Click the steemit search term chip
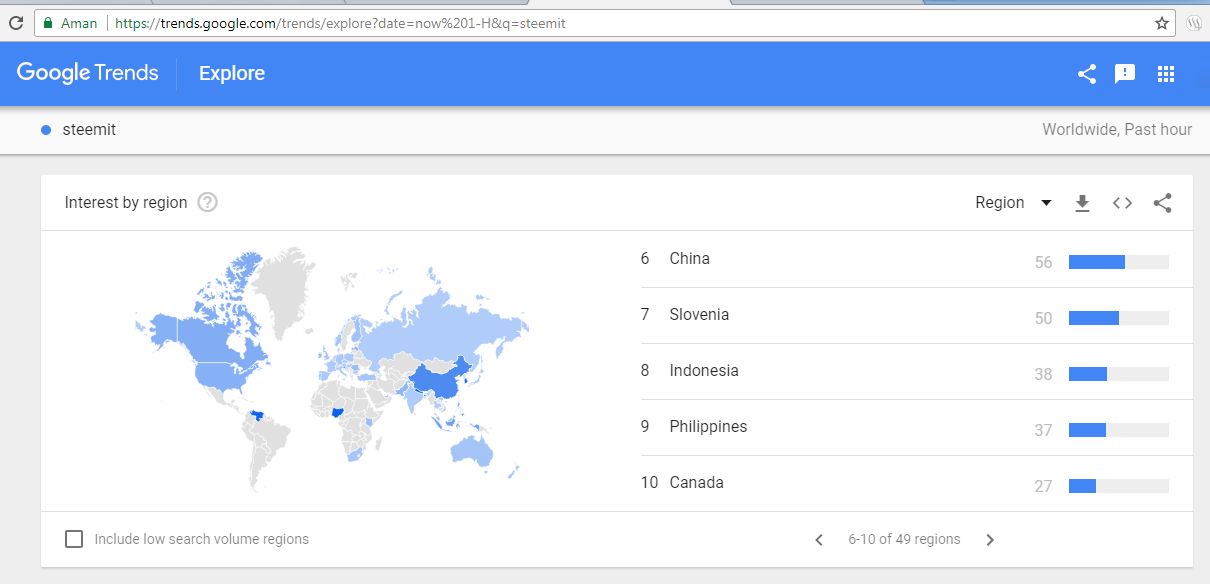This screenshot has width=1210, height=584. (x=88, y=129)
